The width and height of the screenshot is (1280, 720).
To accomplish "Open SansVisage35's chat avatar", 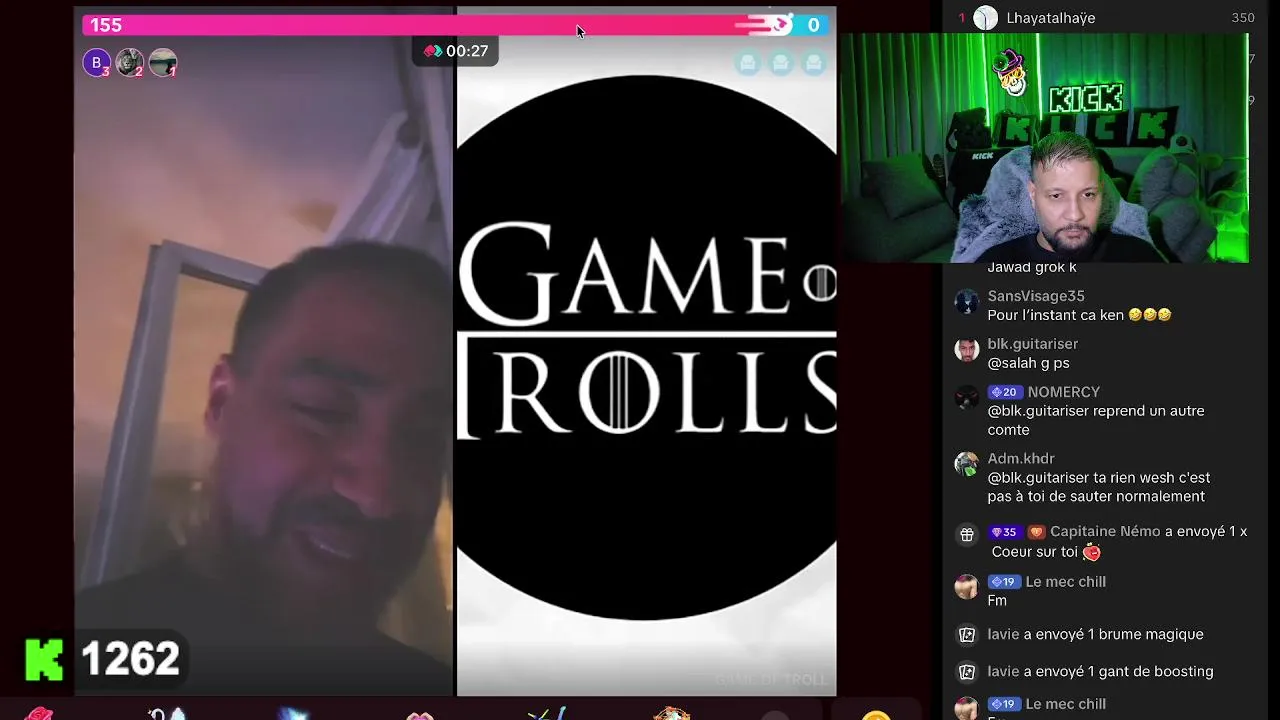I will pyautogui.click(x=966, y=302).
